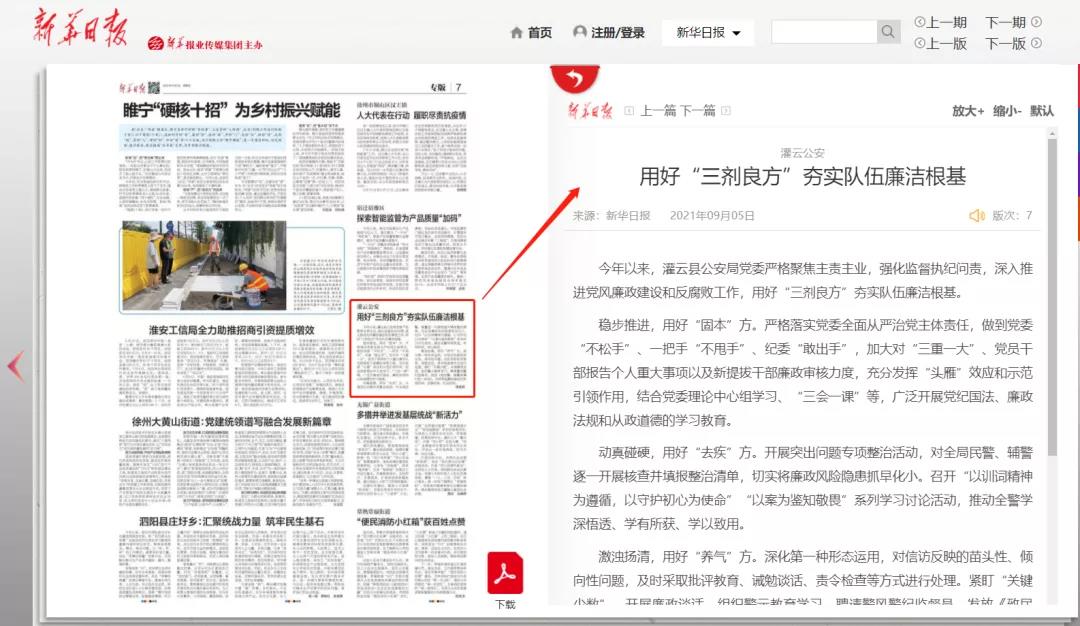Click the article title 用好“三剂良方”夯实队伍廉洁根基

click(802, 177)
